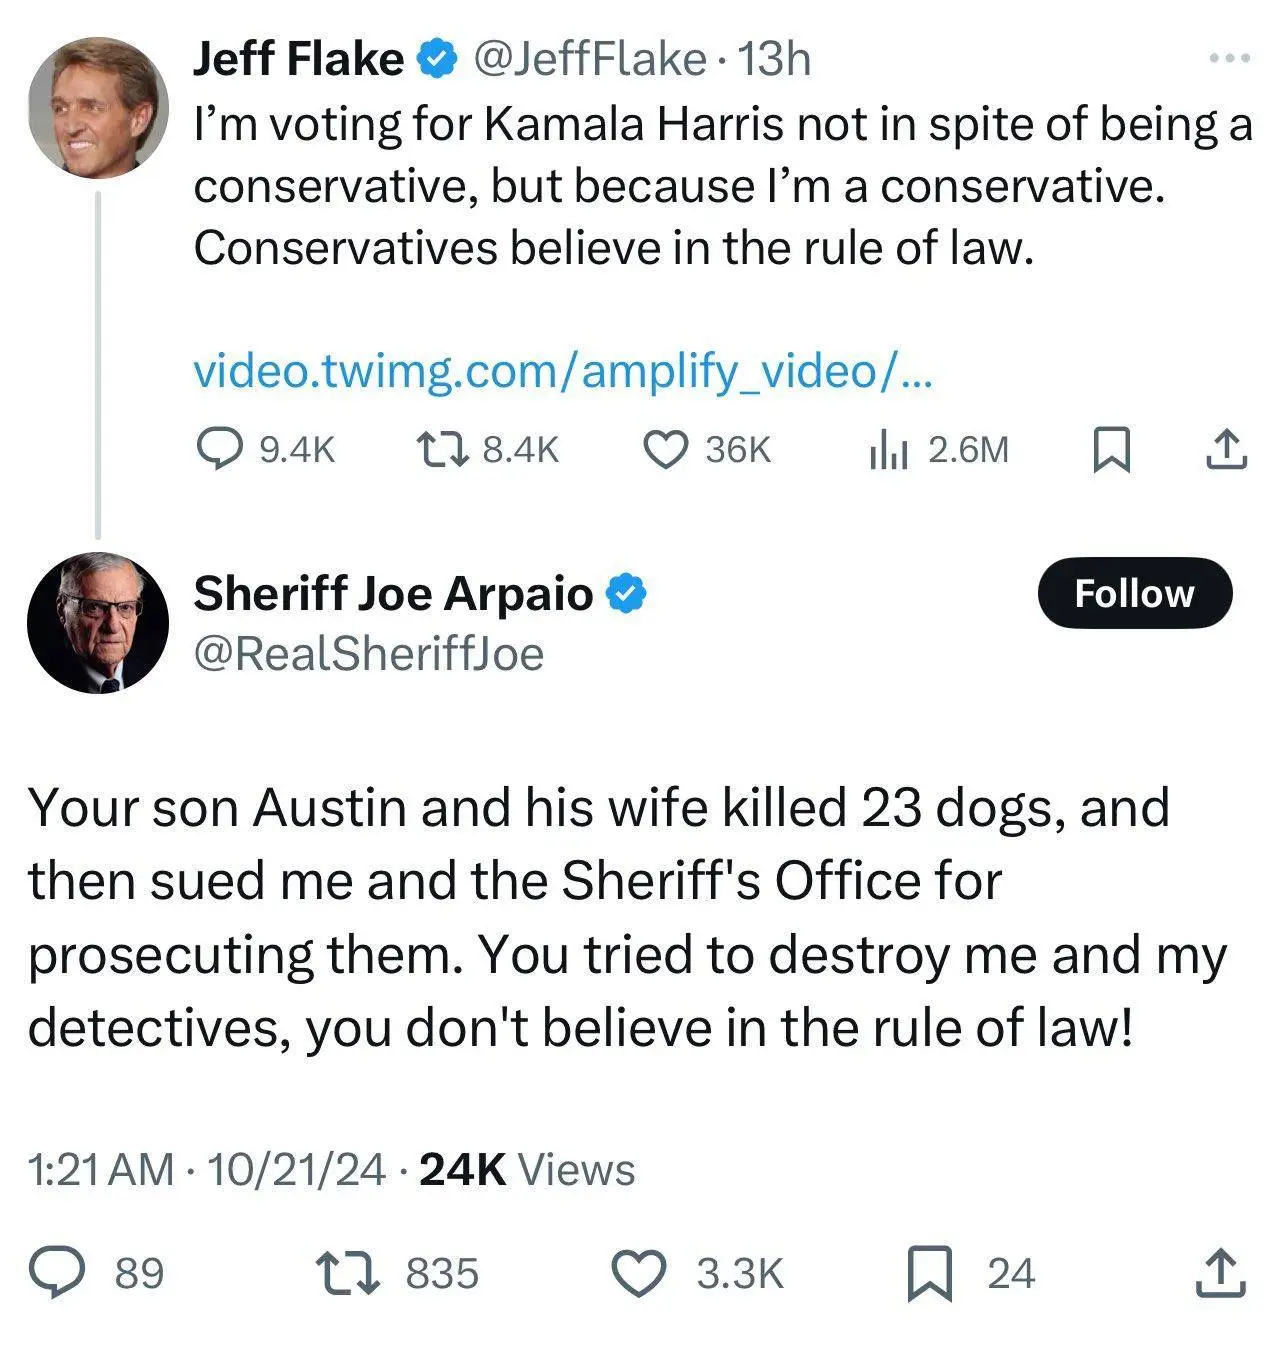Open Sheriff Joe Arpaio's profile picture
The image size is (1284, 1366).
(x=98, y=621)
